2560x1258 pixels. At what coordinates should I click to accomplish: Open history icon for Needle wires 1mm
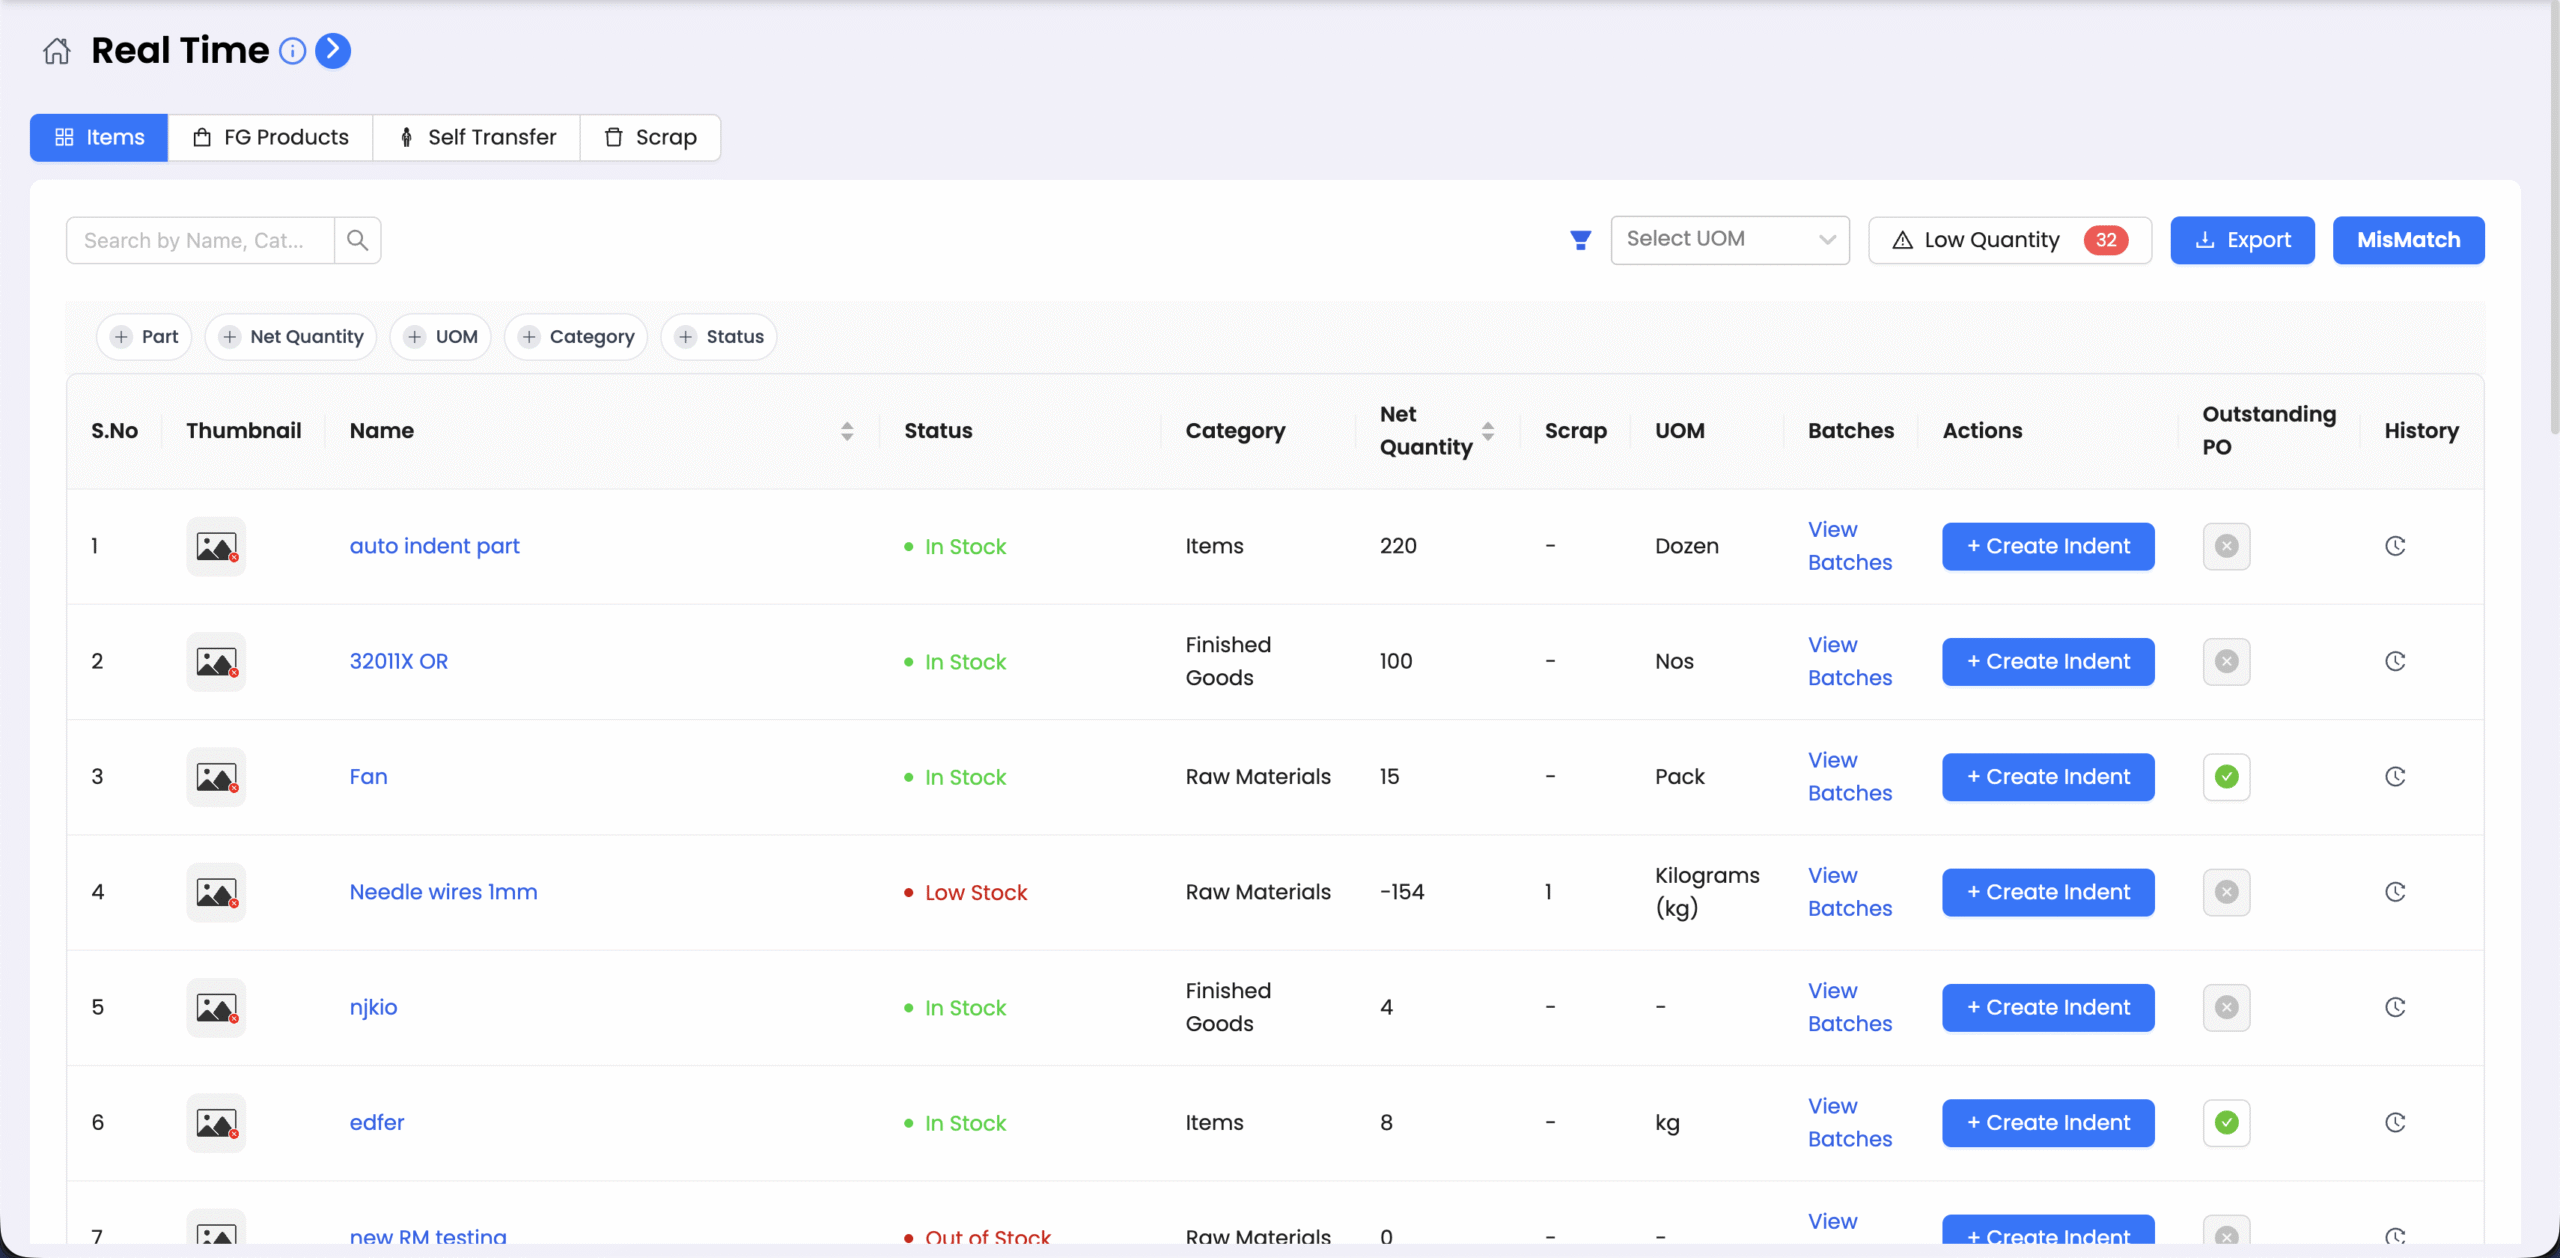coord(2395,892)
